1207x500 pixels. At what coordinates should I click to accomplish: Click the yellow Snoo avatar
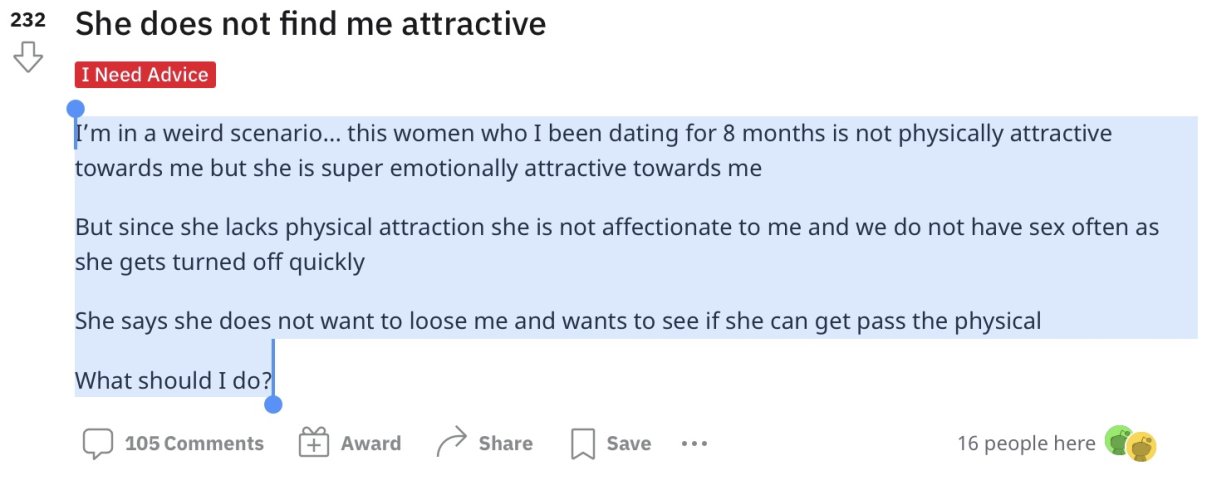pyautogui.click(x=1142, y=447)
